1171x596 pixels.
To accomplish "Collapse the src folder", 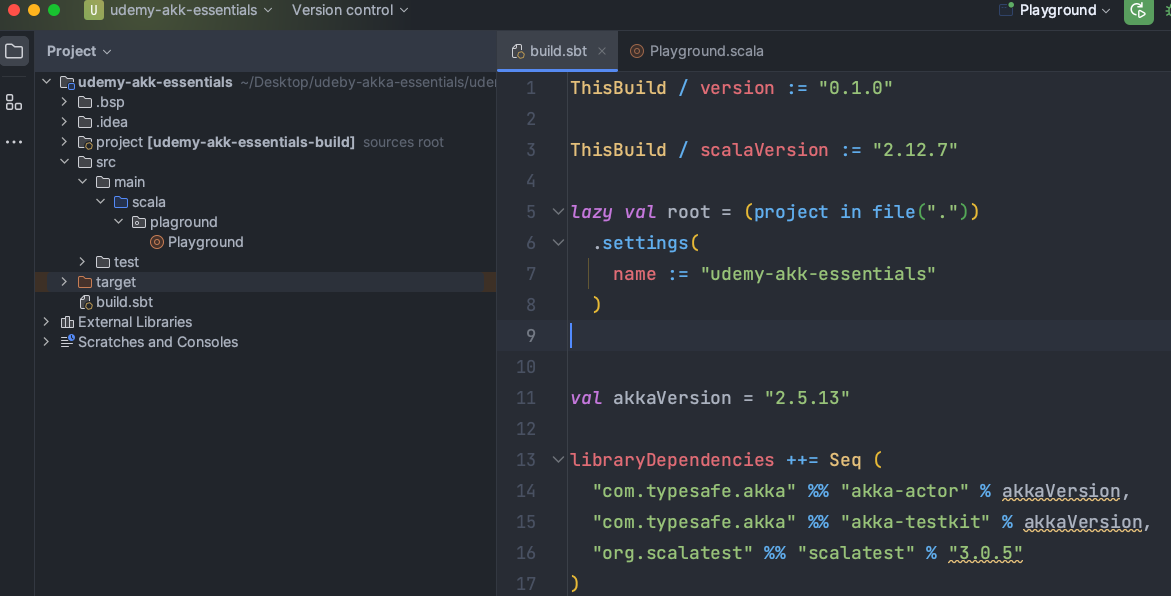I will coord(65,161).
